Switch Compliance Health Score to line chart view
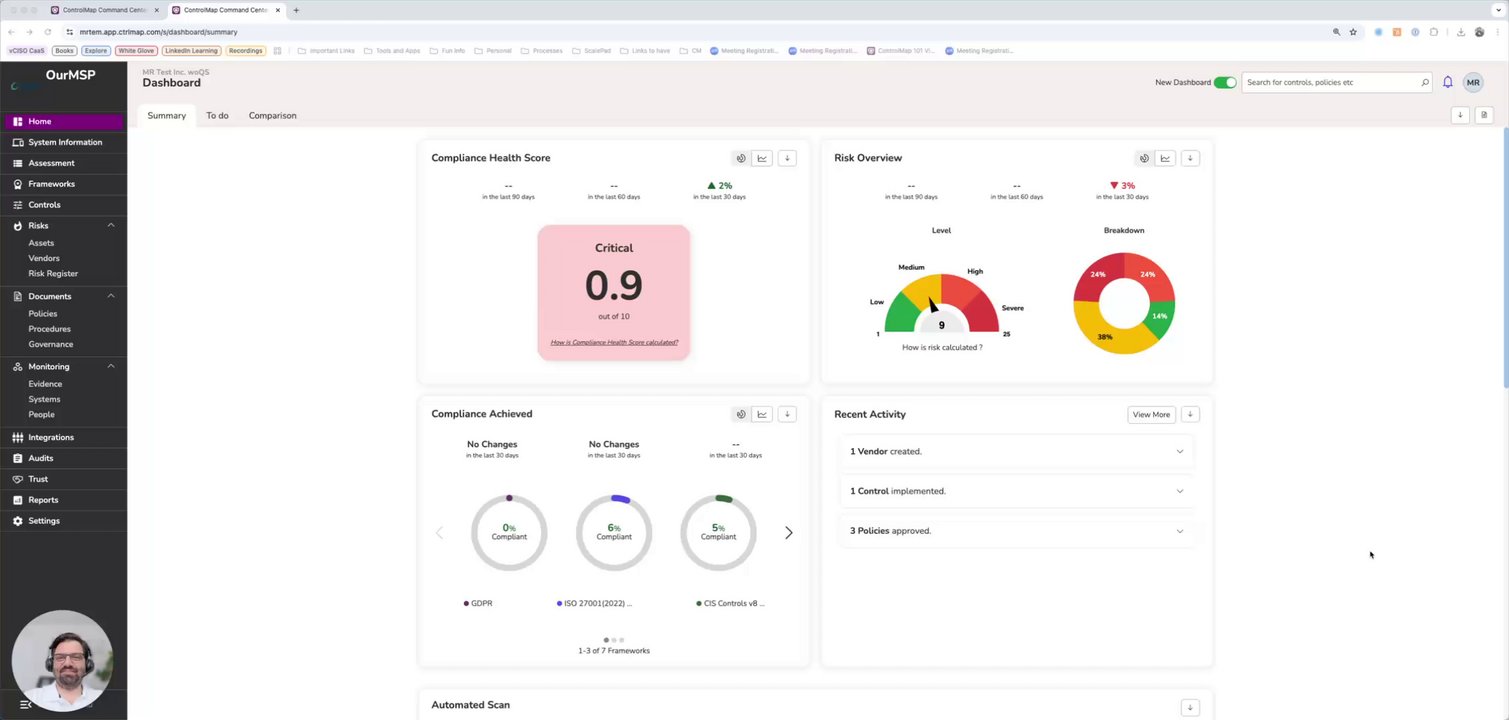Image resolution: width=1509 pixels, height=720 pixels. click(x=762, y=158)
